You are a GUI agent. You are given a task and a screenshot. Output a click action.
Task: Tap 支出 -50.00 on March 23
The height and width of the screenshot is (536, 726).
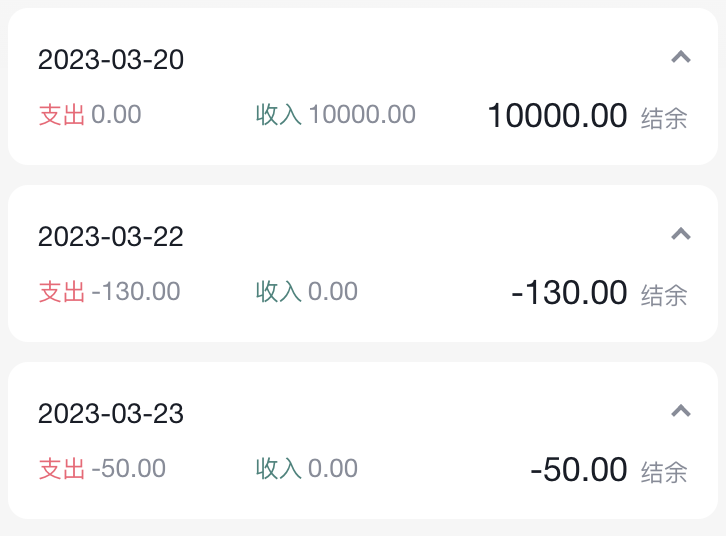pyautogui.click(x=102, y=469)
